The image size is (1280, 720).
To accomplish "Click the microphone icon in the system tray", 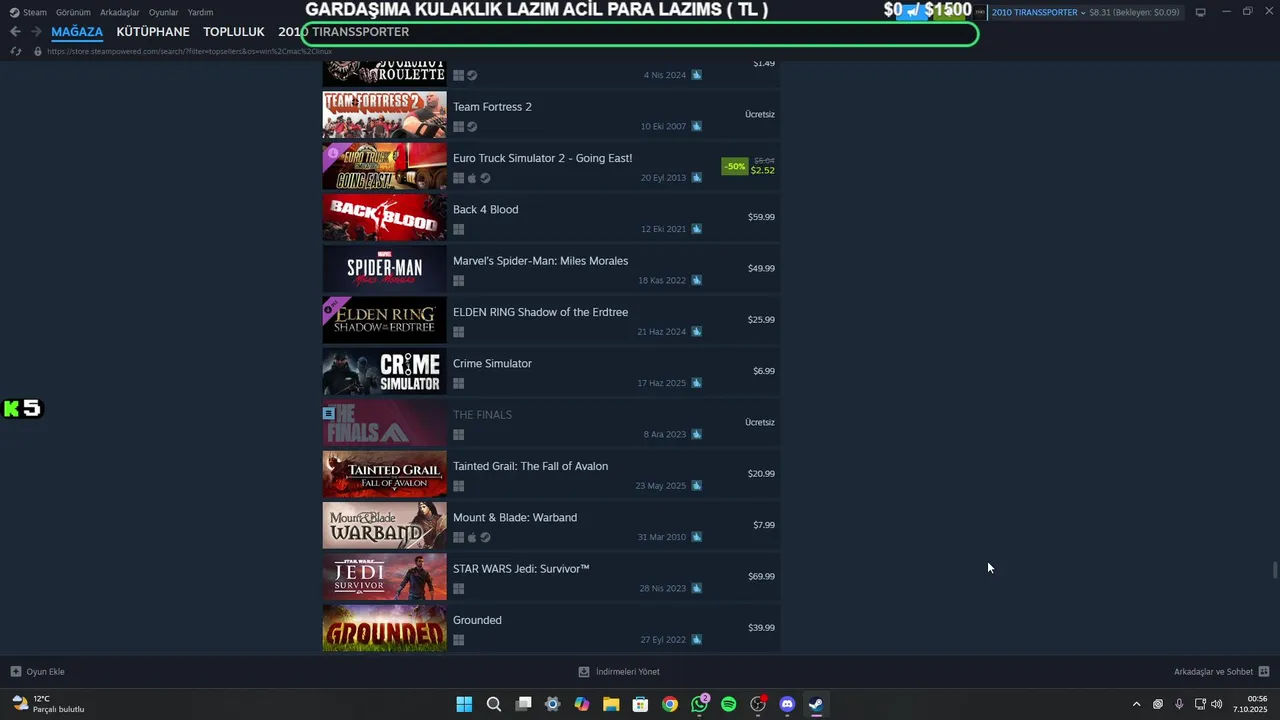I will point(1180,704).
